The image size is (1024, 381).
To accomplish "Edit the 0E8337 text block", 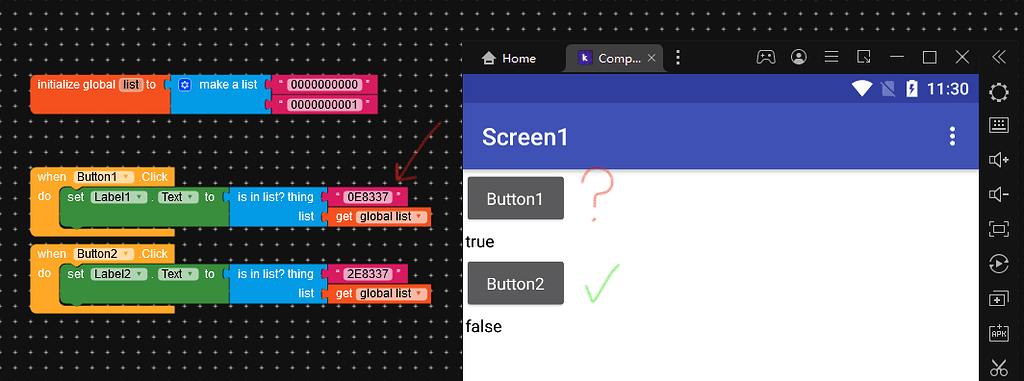I will pos(368,197).
